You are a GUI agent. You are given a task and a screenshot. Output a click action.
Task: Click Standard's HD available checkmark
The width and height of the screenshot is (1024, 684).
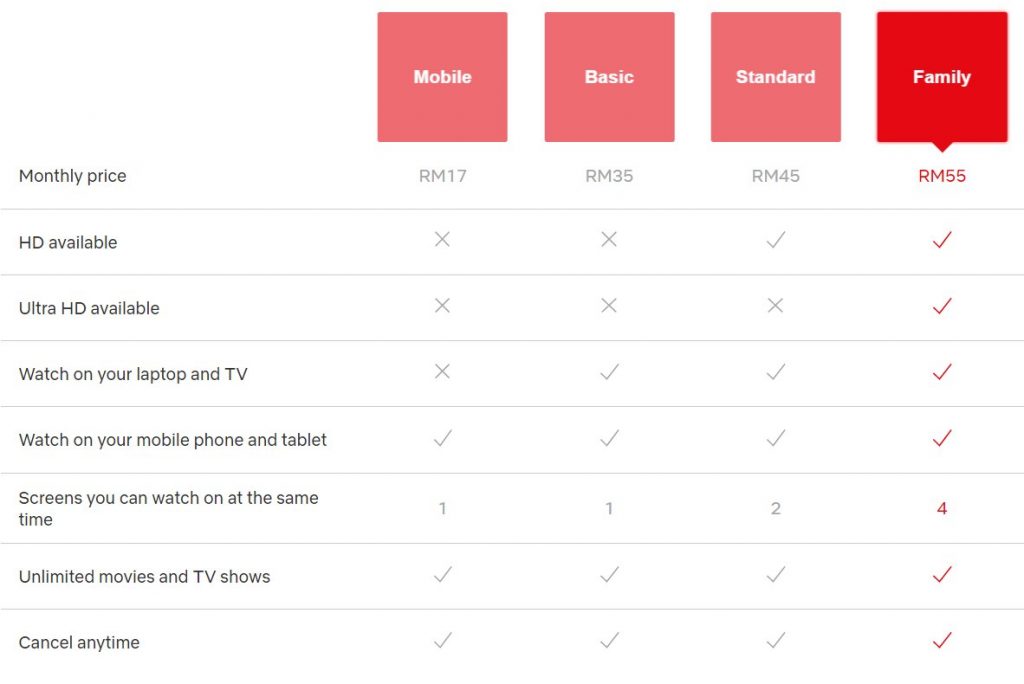click(x=776, y=240)
